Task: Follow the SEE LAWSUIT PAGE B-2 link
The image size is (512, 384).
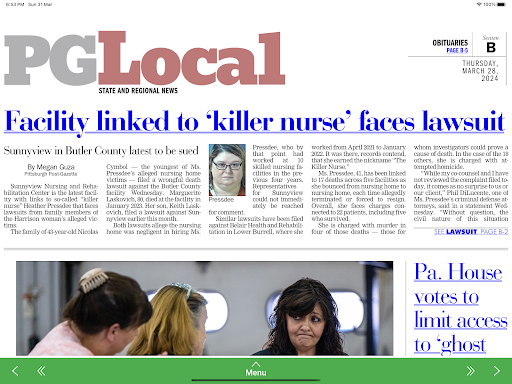Action: (471, 232)
